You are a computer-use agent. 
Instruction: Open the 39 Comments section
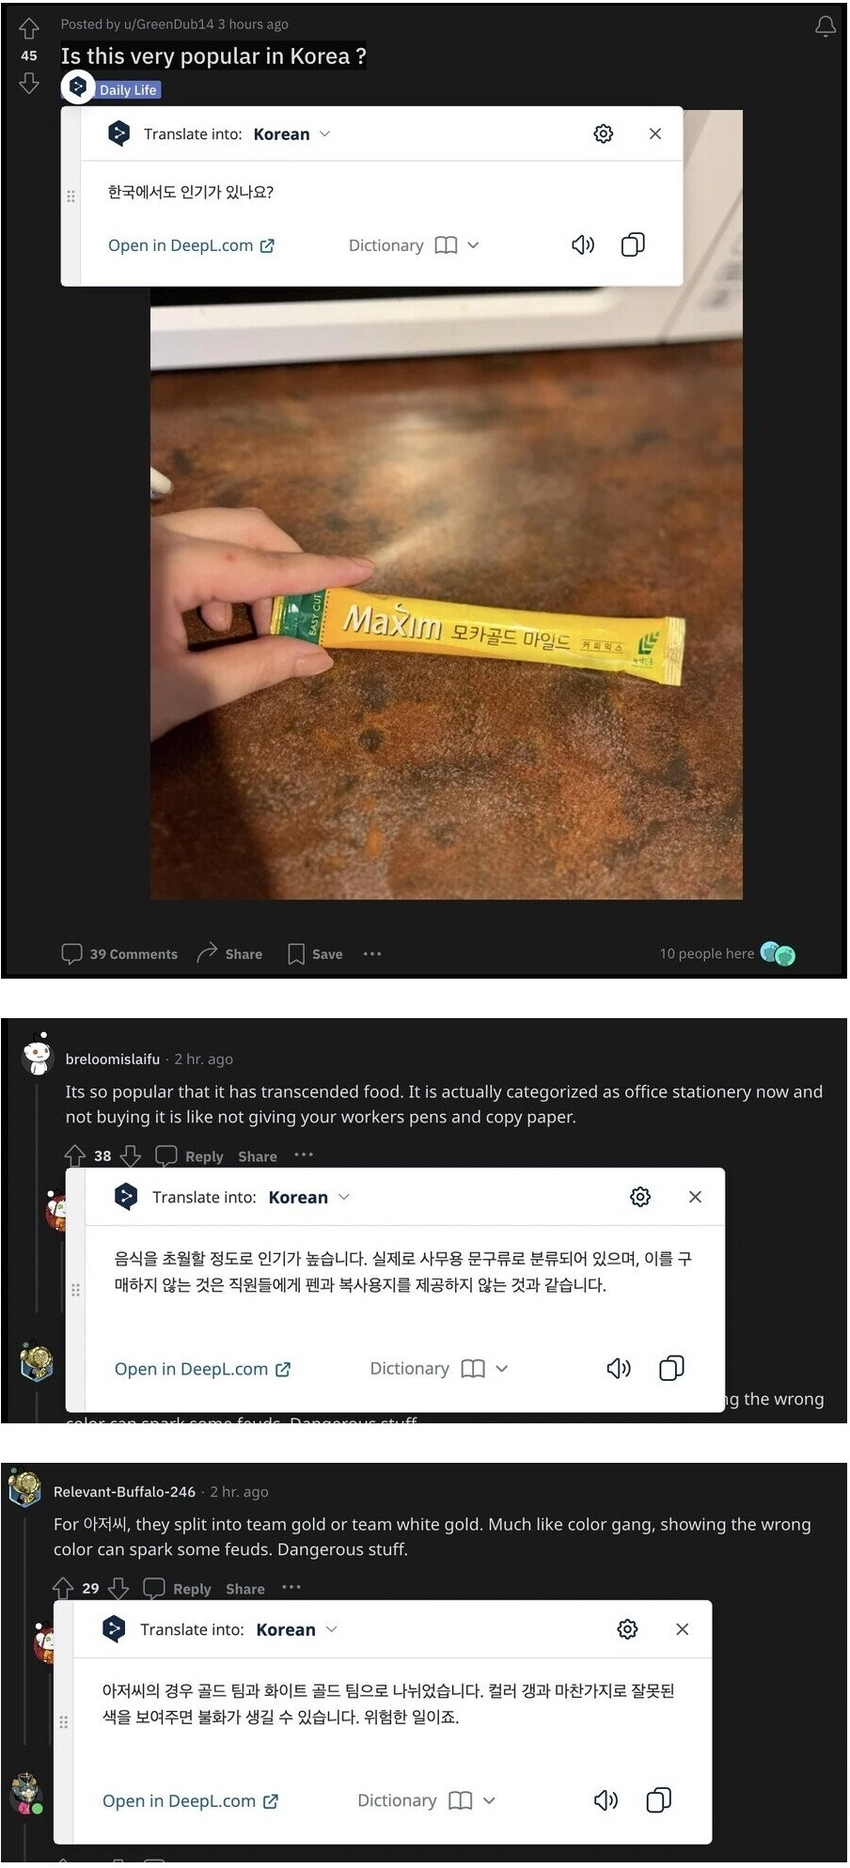(119, 954)
